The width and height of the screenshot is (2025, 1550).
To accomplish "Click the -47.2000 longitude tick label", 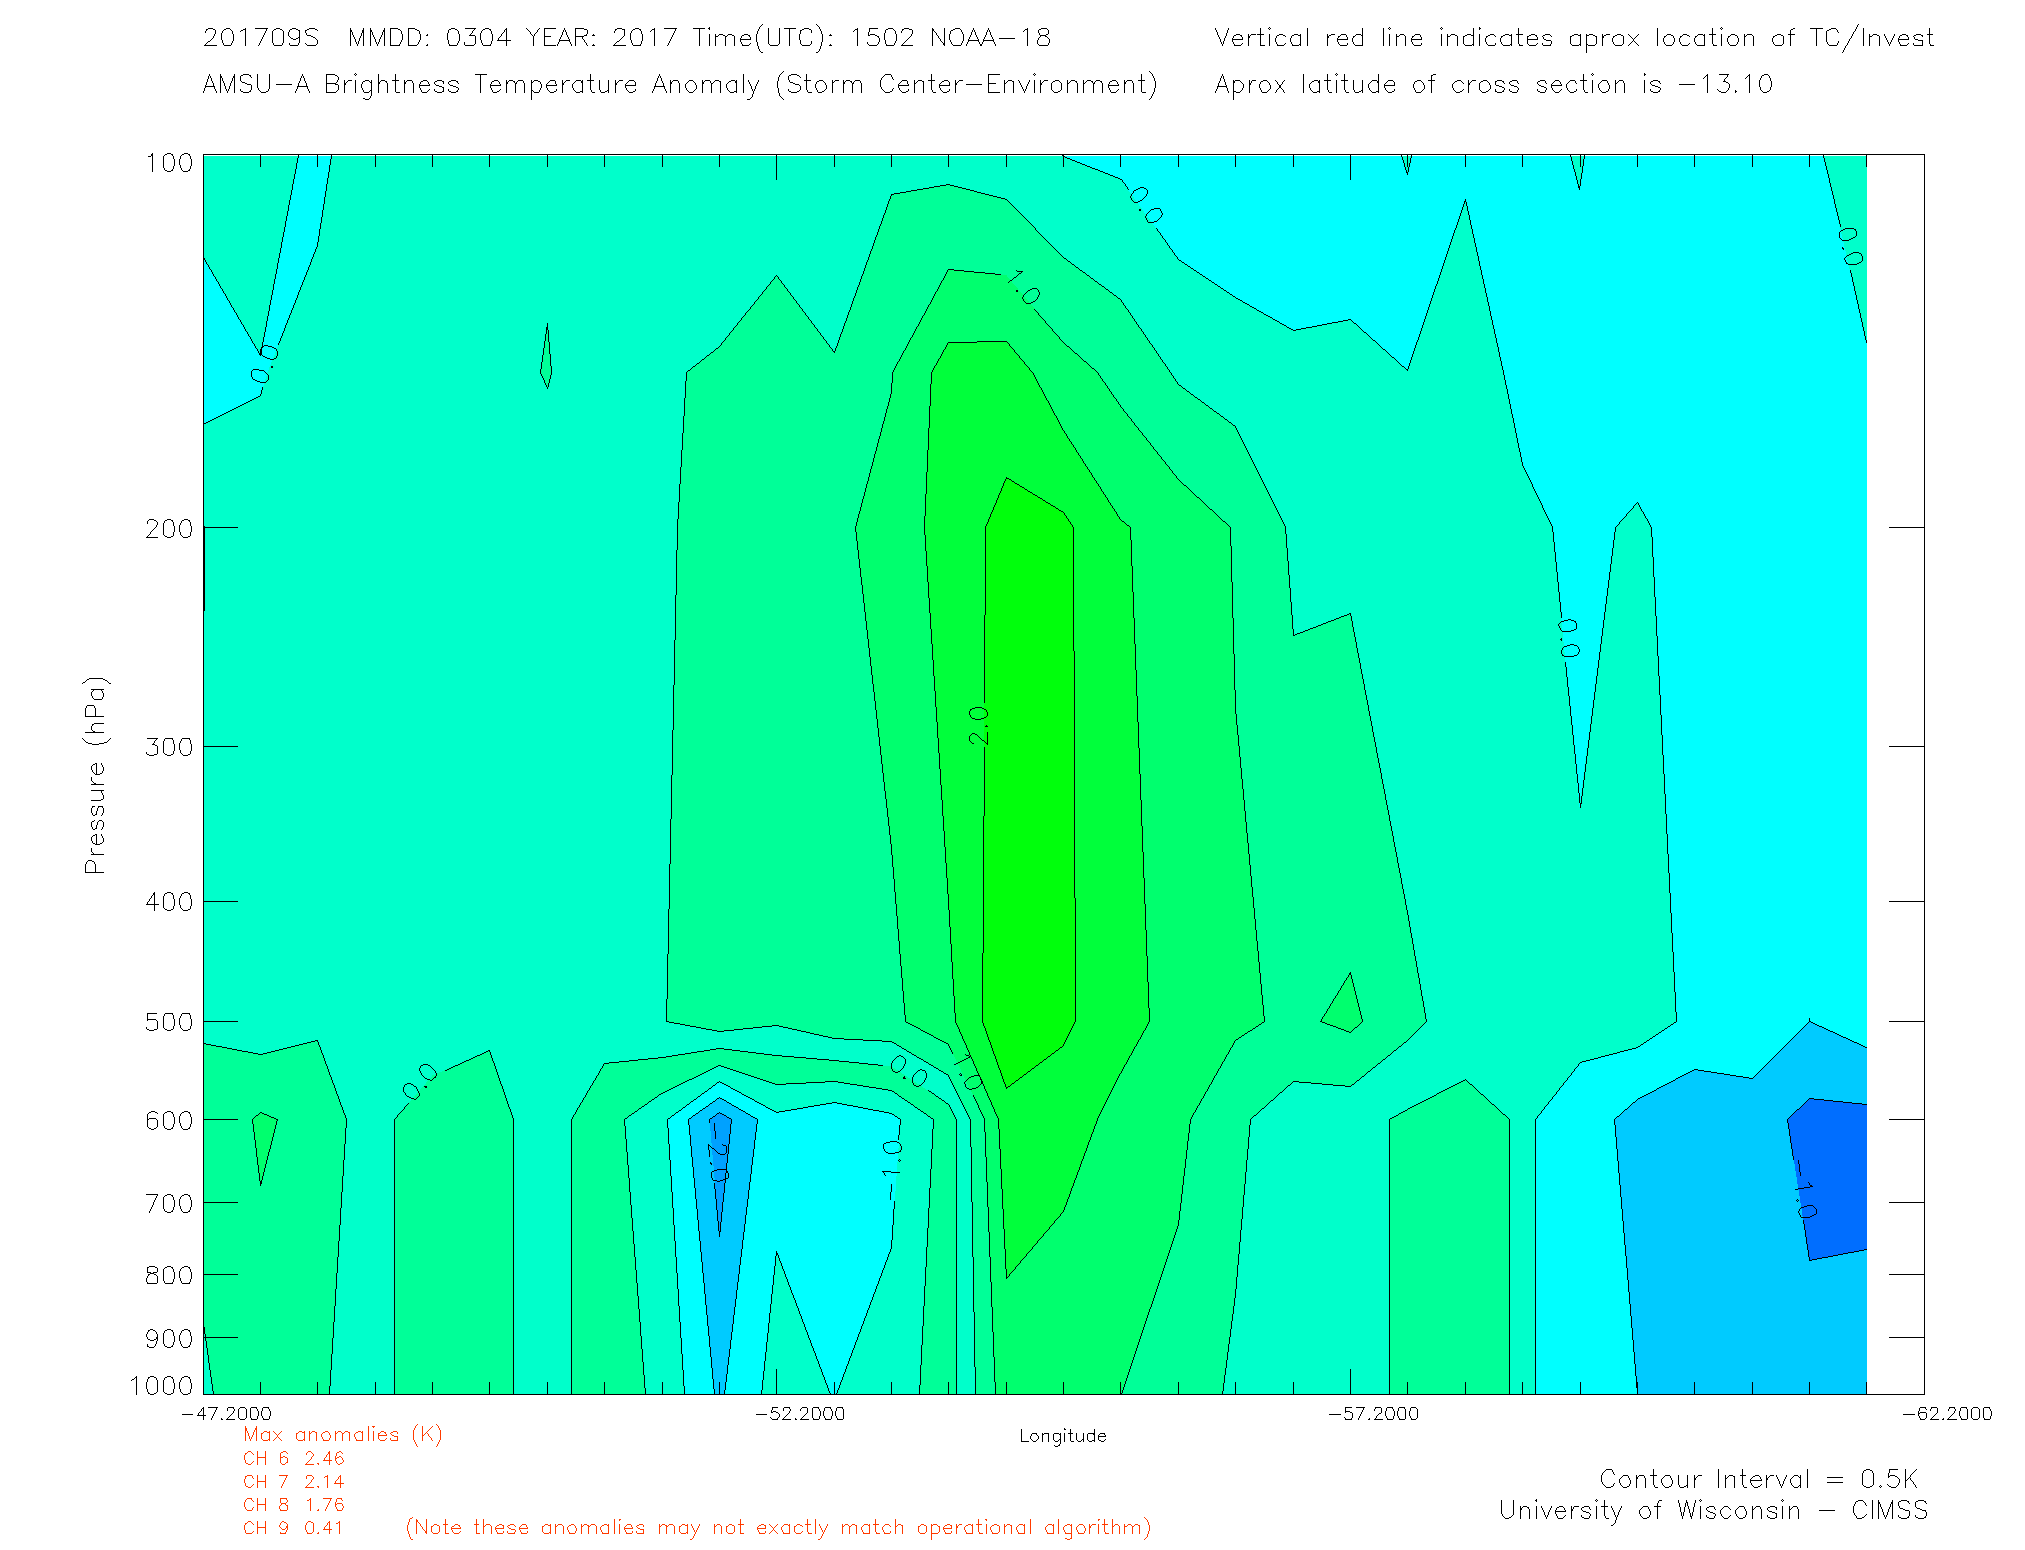I will coord(227,1413).
